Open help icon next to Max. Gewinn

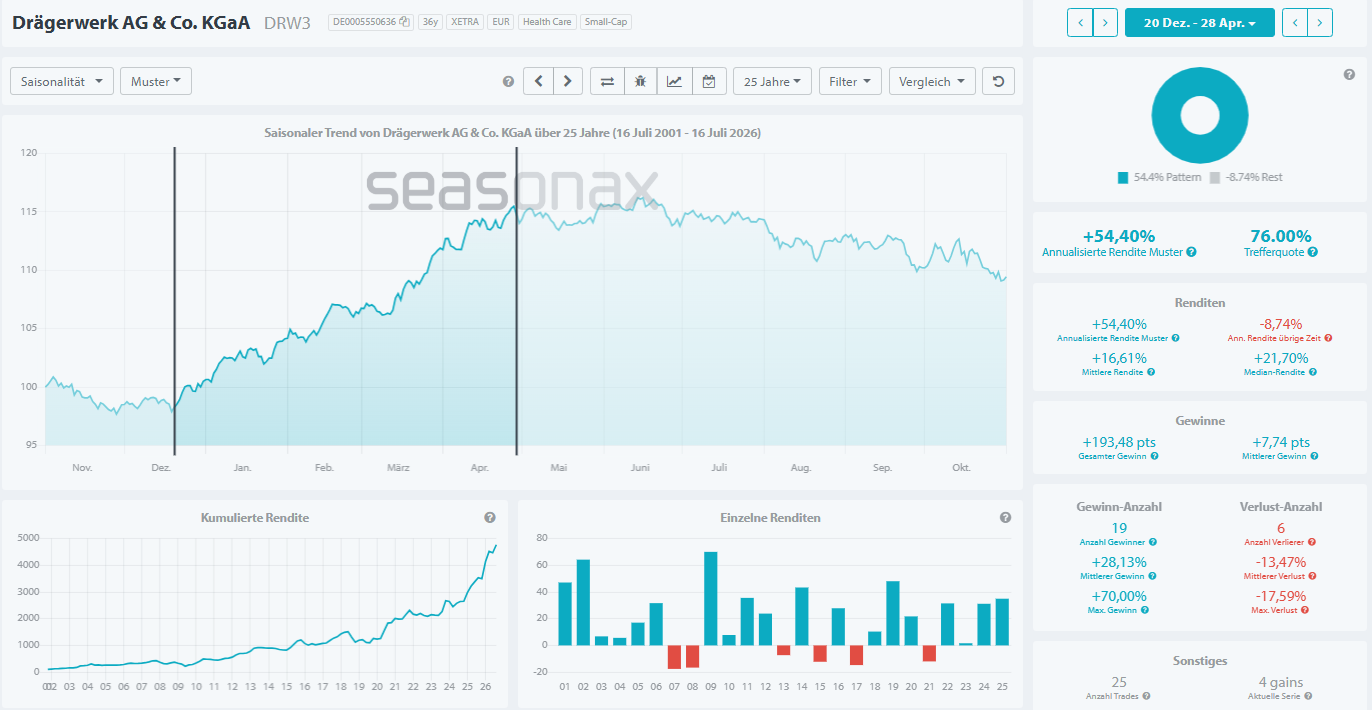coord(1143,610)
